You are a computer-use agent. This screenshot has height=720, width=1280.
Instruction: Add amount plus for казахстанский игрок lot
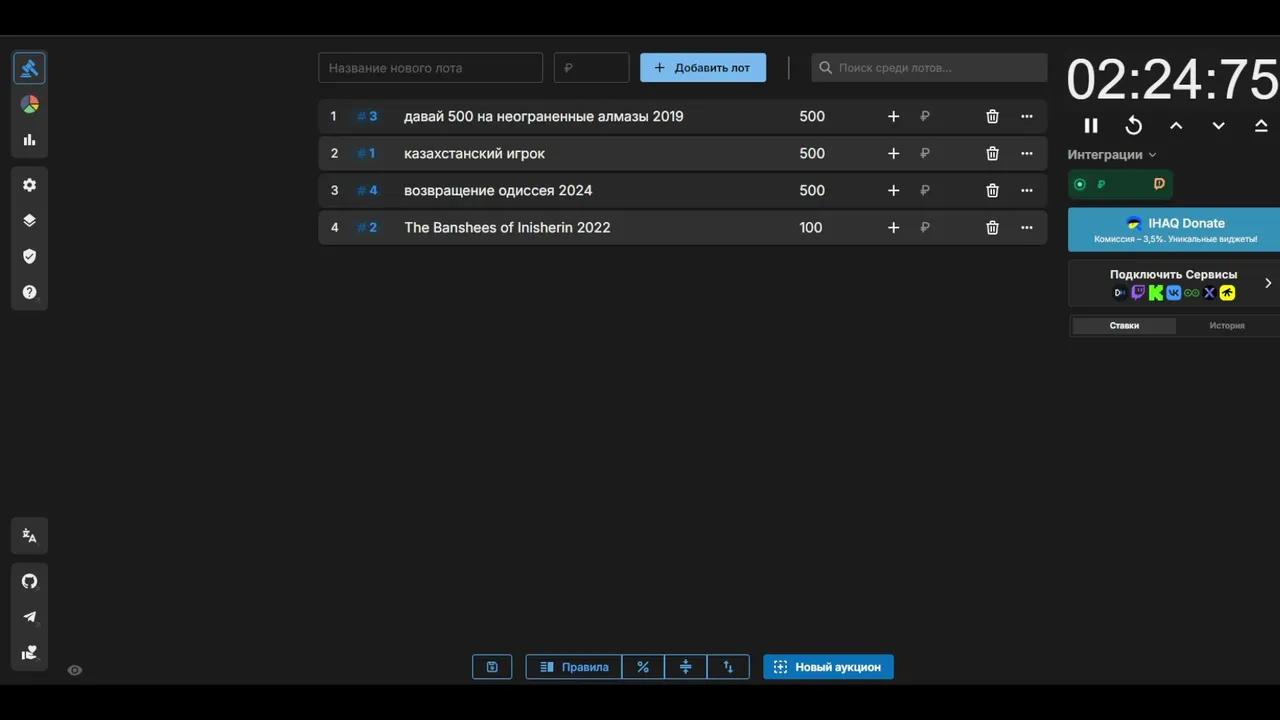click(x=894, y=153)
